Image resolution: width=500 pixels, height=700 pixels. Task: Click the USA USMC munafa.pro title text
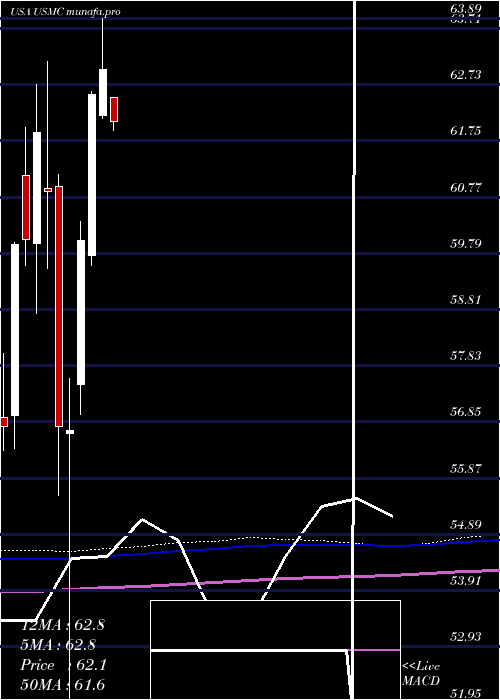66,12
